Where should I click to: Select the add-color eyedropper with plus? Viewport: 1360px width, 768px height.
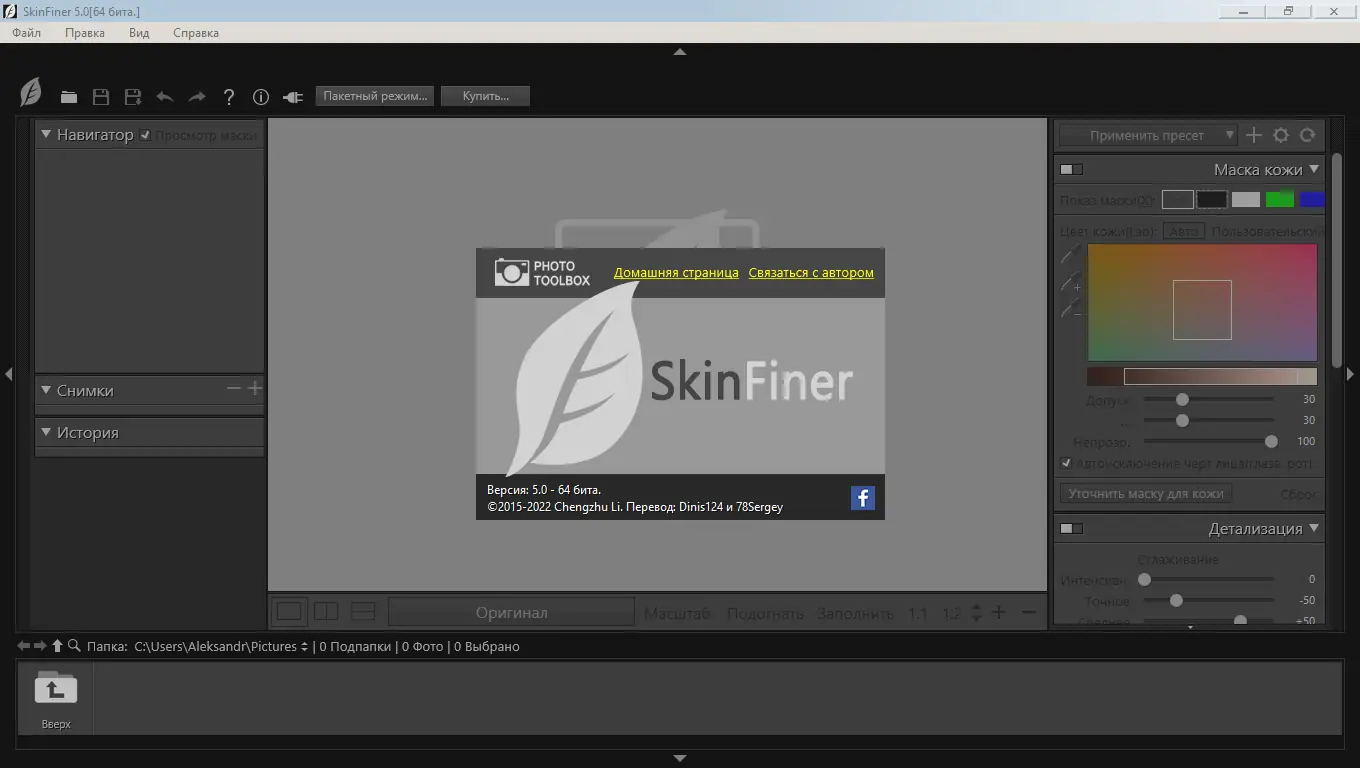click(x=1071, y=283)
